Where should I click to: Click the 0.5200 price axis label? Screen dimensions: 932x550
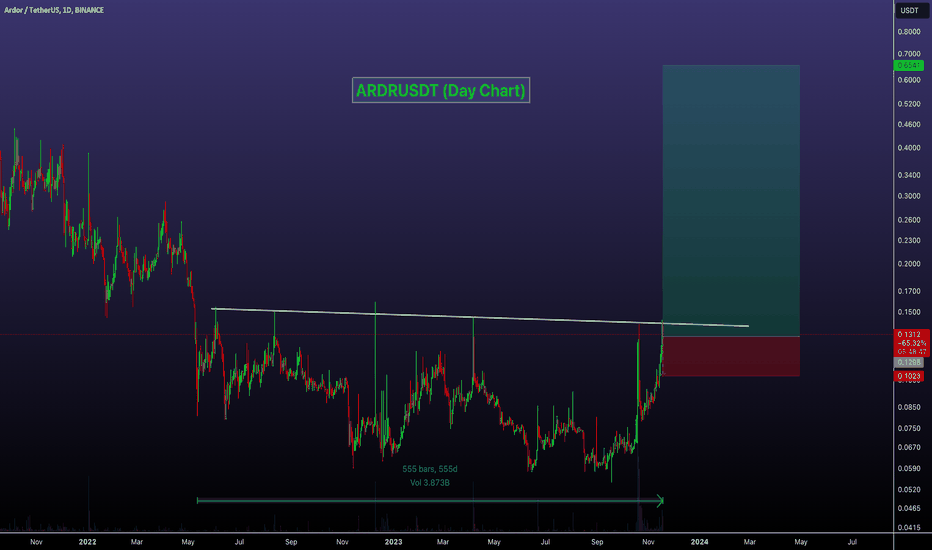(x=909, y=104)
